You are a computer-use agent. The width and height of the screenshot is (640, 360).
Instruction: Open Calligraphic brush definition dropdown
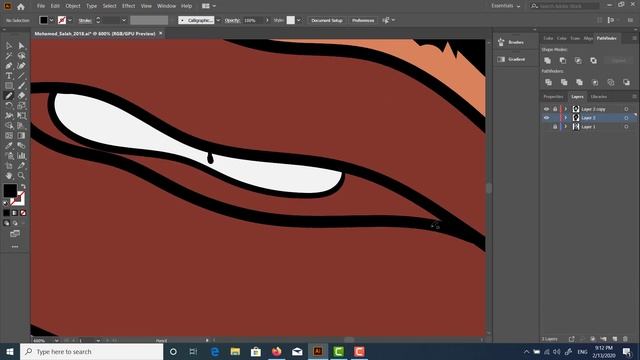pyautogui.click(x=218, y=20)
